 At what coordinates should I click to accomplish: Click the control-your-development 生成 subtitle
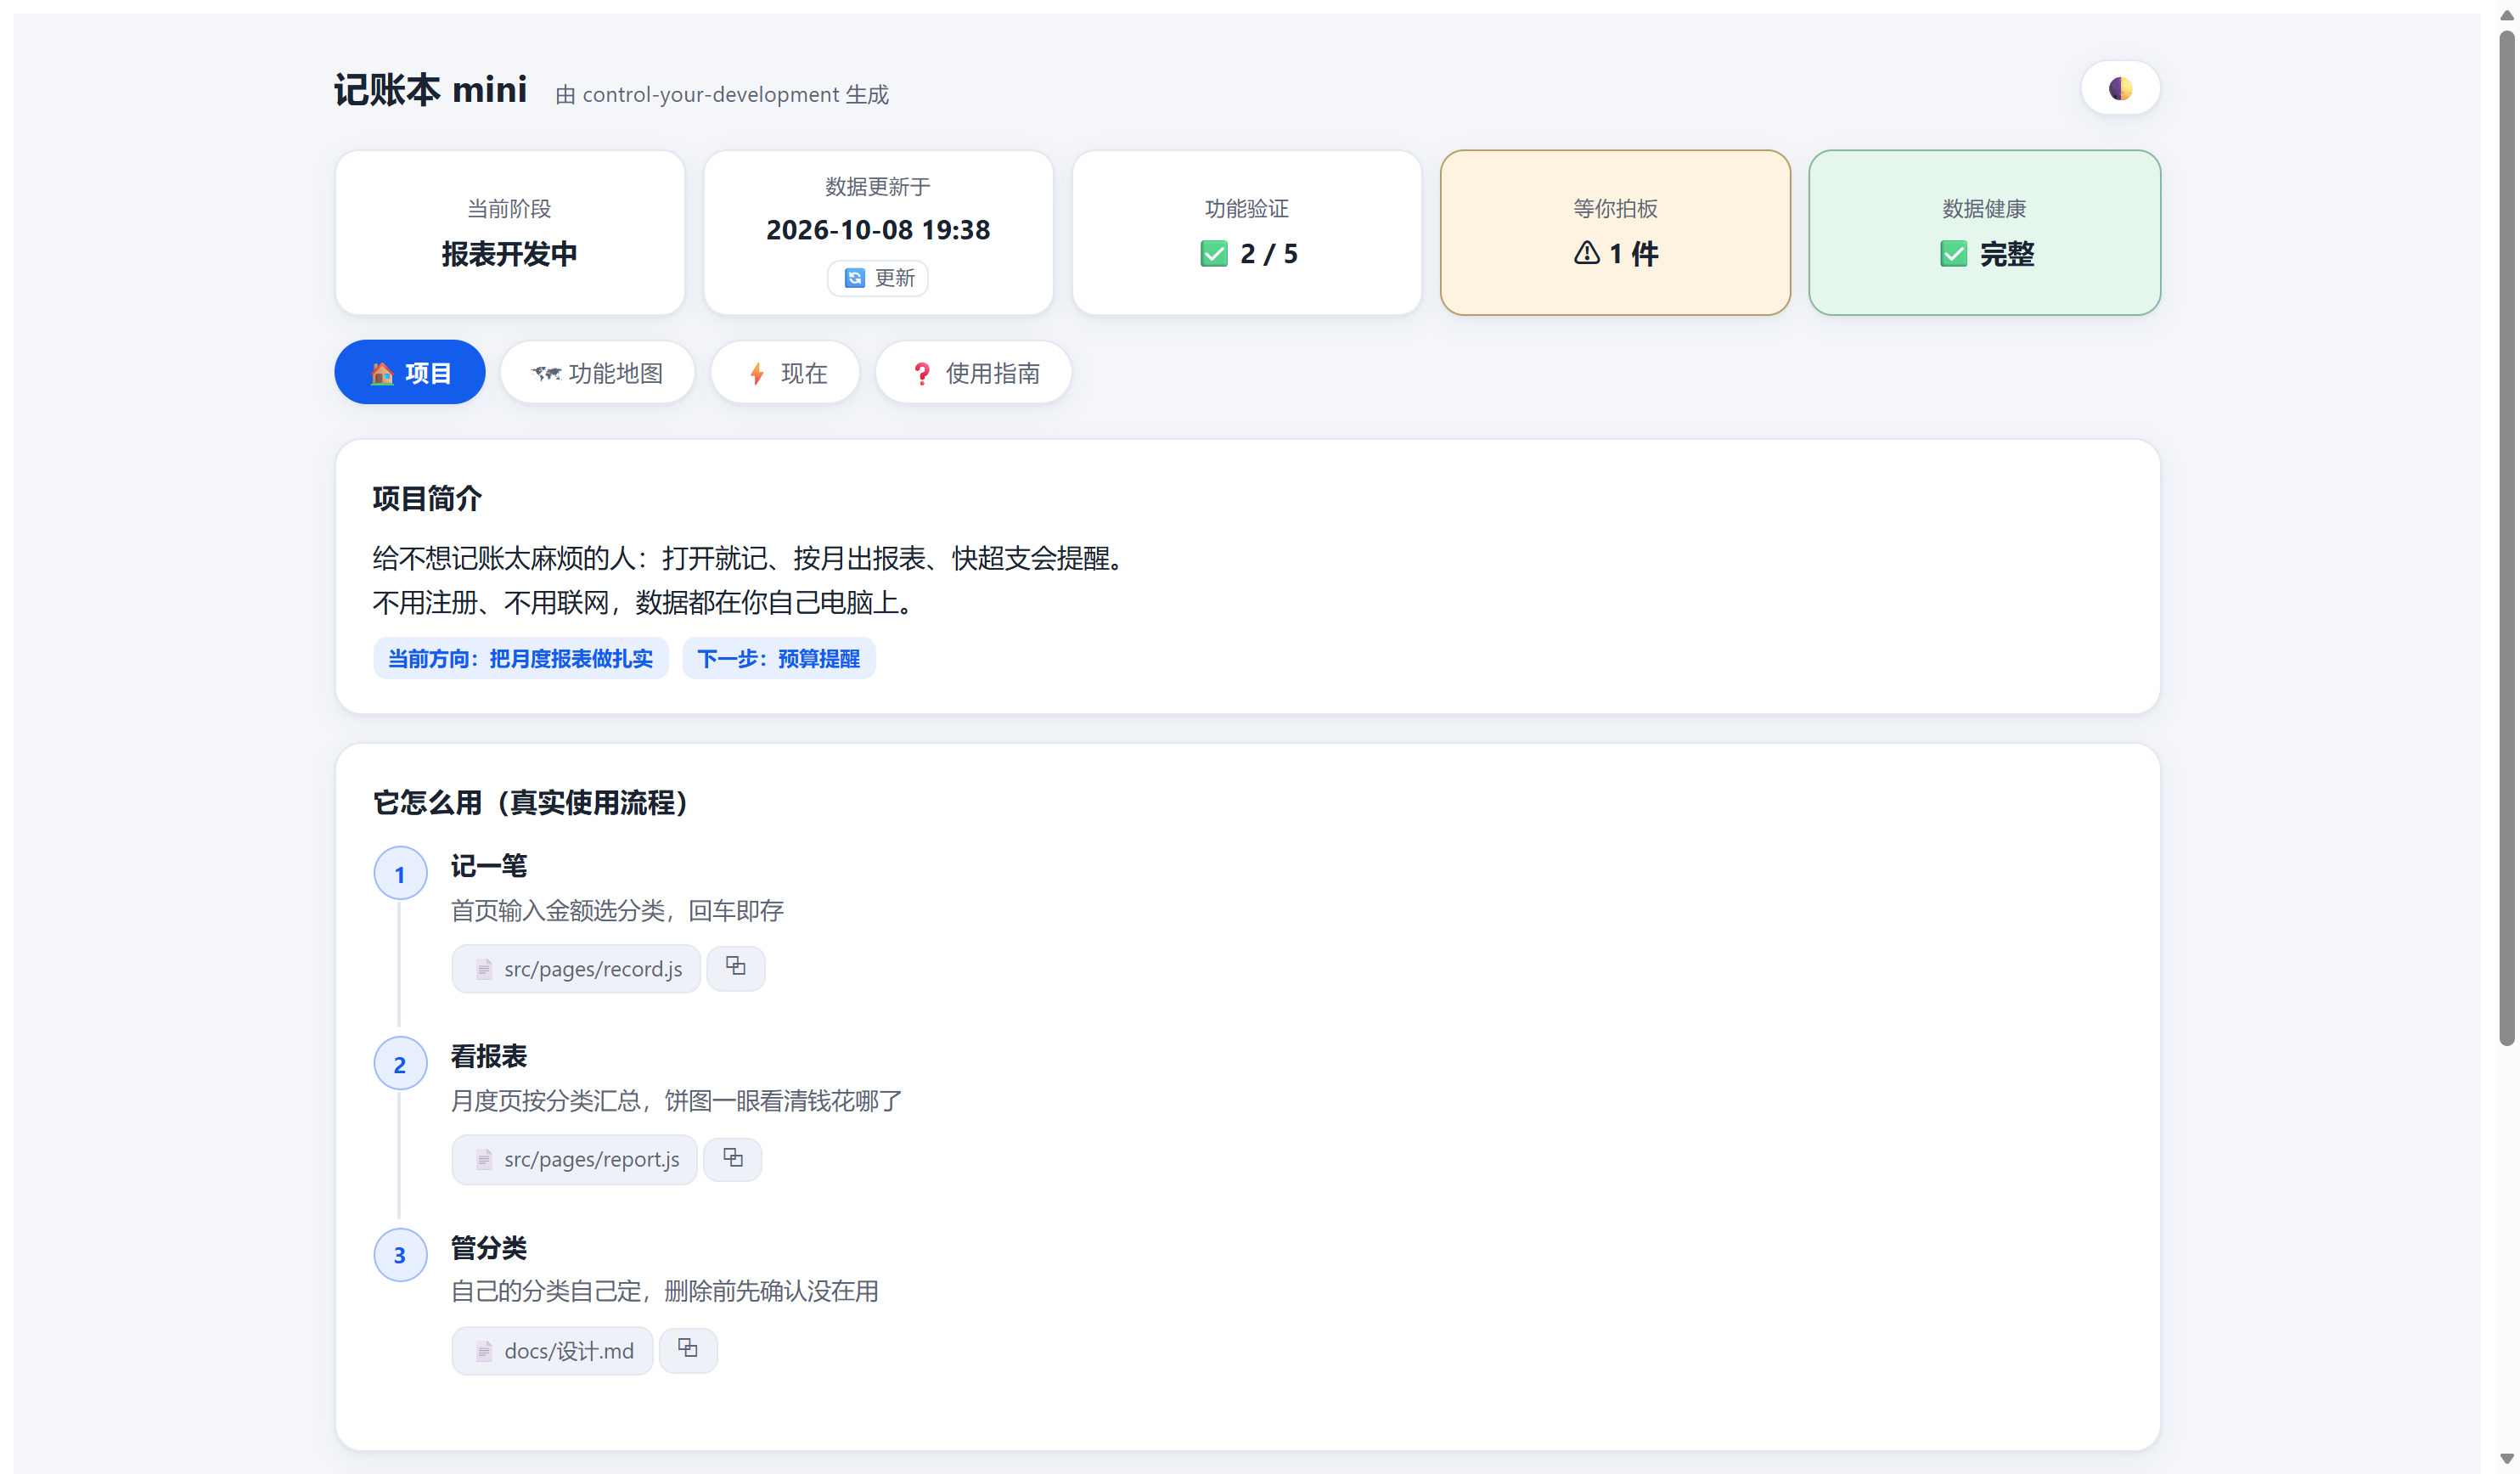722,94
